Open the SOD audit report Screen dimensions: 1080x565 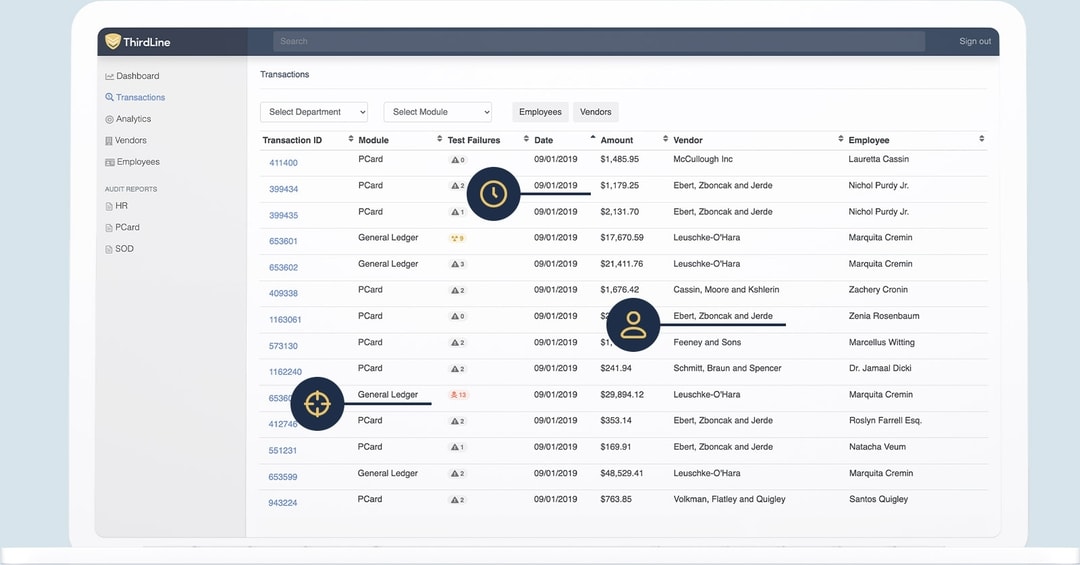pyautogui.click(x=120, y=249)
